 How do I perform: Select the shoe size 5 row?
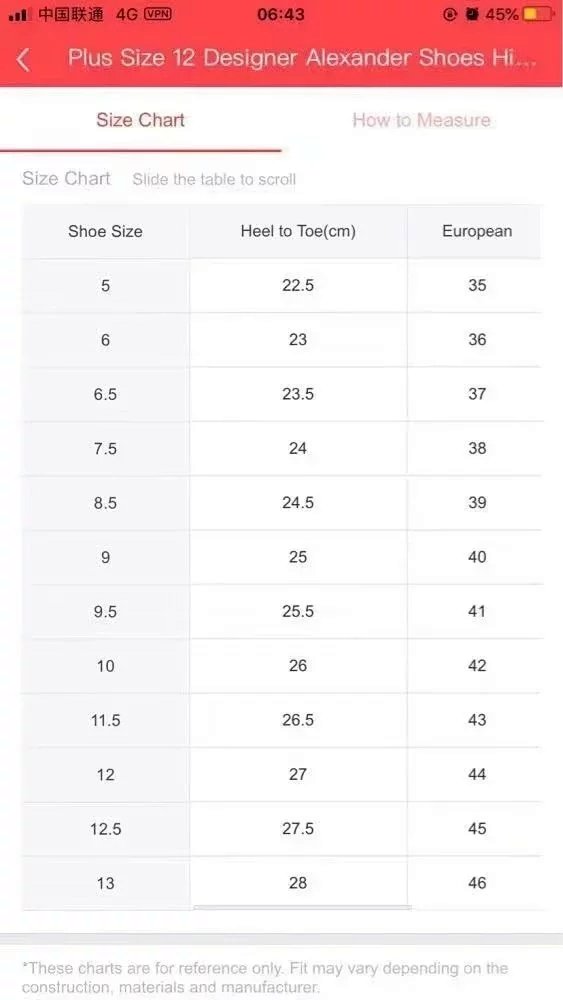point(282,286)
